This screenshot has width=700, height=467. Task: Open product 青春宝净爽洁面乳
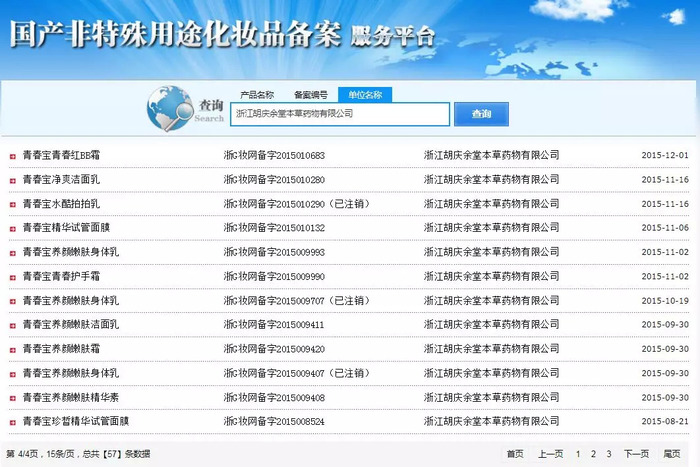tap(62, 179)
